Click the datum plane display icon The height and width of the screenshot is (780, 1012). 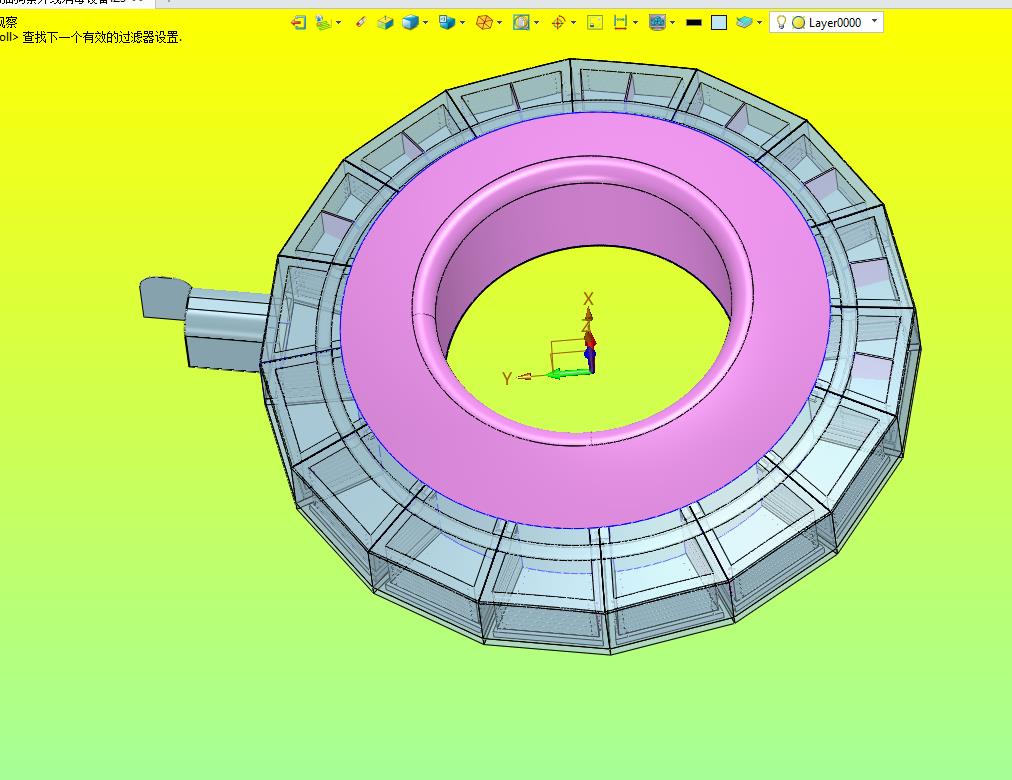[323, 23]
